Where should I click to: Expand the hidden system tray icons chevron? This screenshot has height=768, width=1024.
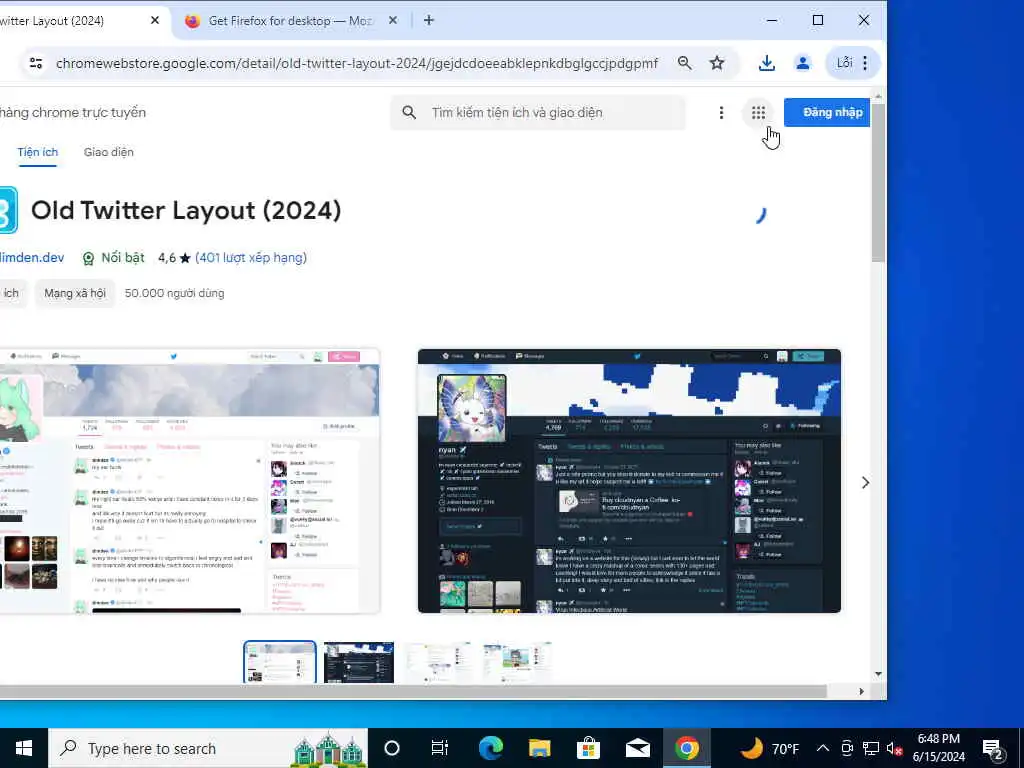tap(823, 748)
